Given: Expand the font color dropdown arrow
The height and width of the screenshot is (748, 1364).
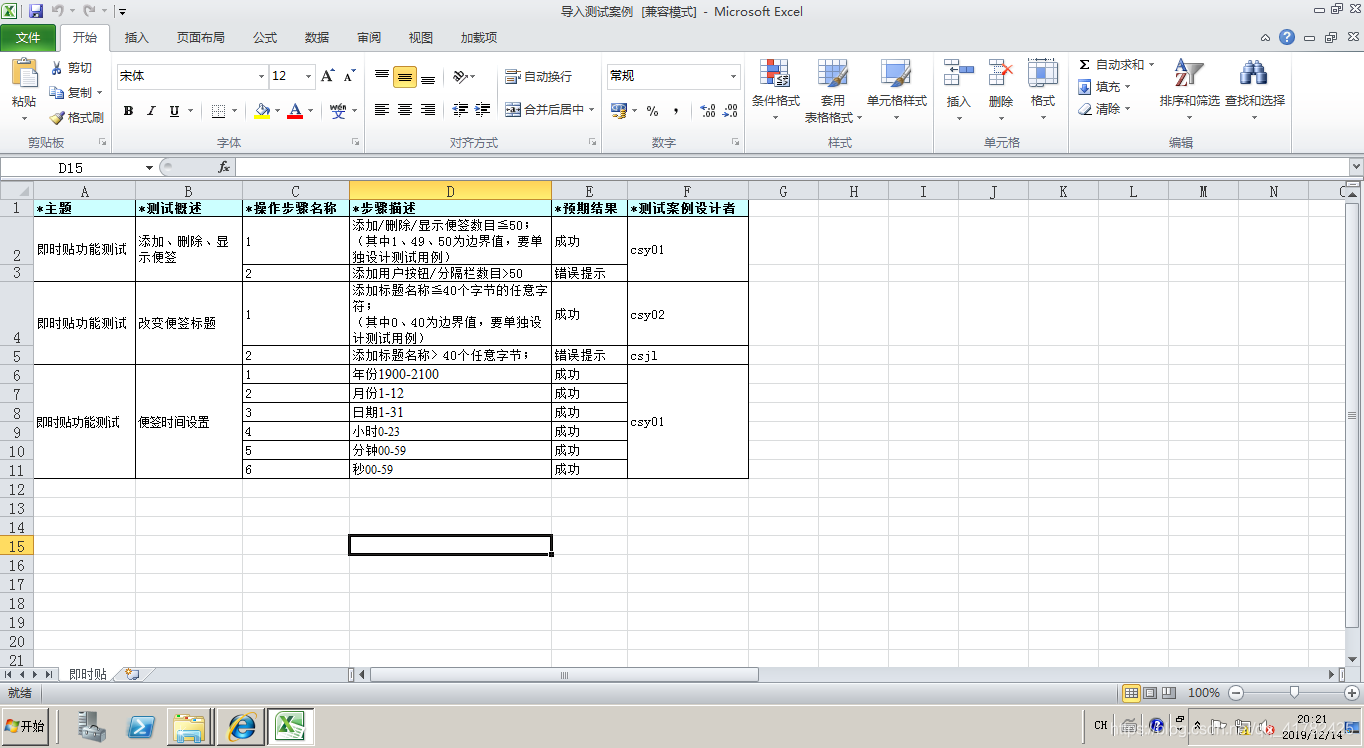Looking at the screenshot, I should (x=310, y=111).
